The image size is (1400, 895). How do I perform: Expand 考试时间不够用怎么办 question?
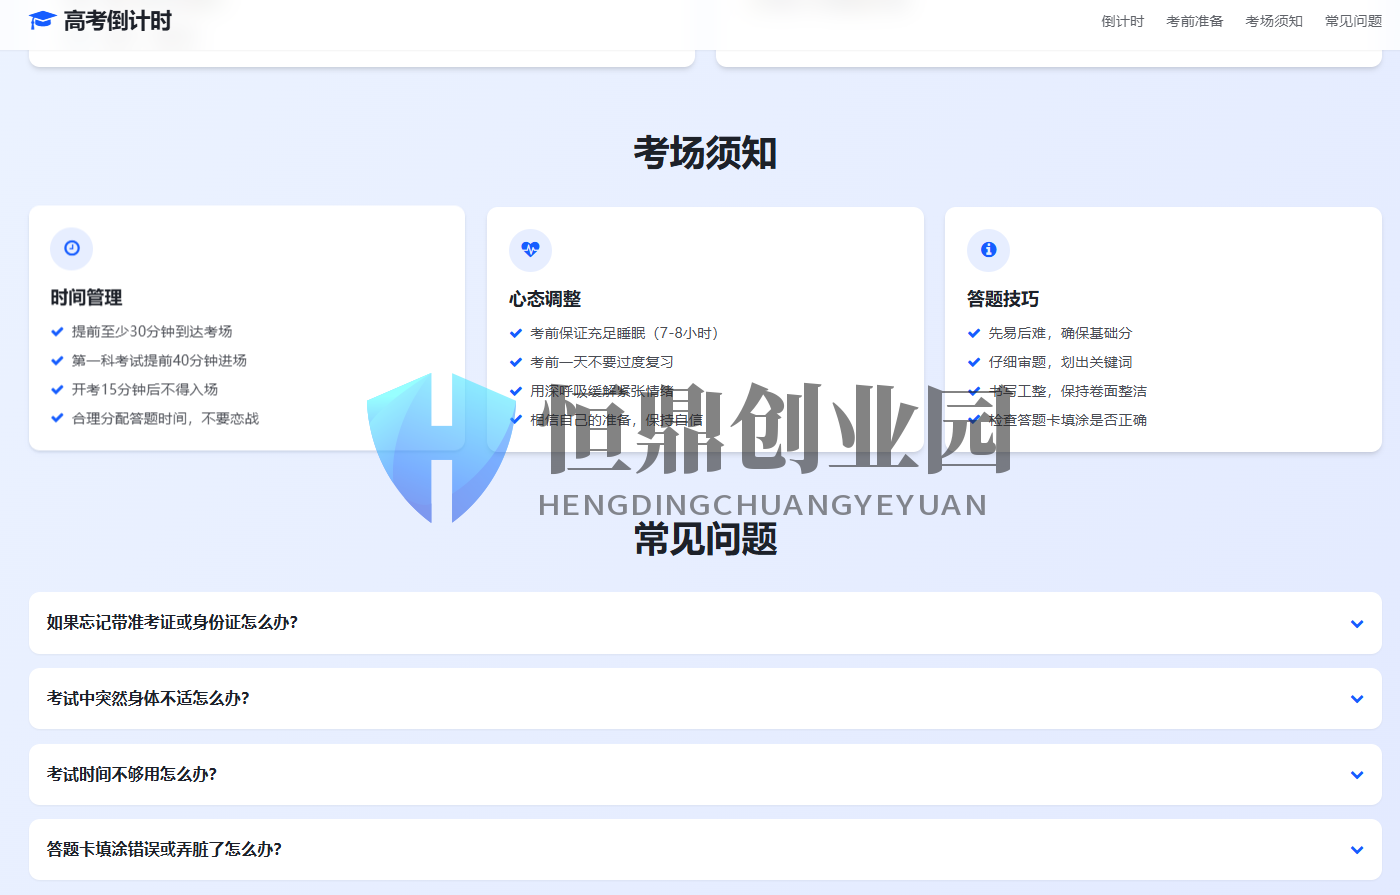point(705,774)
